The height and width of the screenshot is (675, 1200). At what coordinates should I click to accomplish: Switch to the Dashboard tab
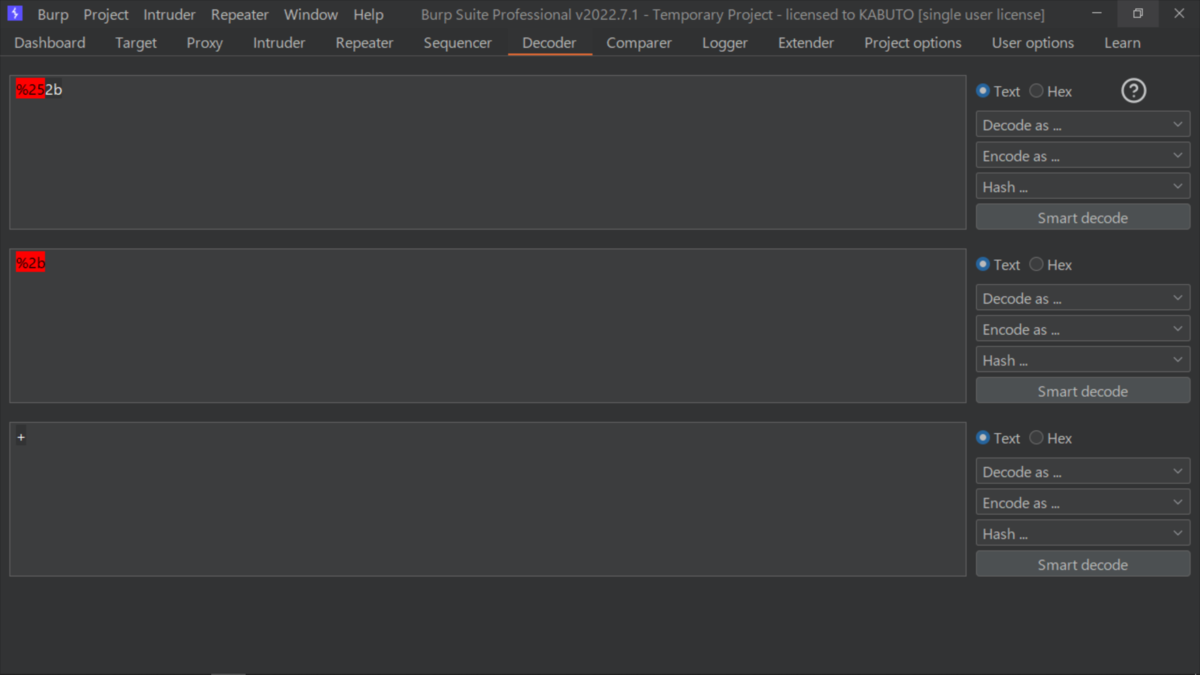tap(50, 43)
